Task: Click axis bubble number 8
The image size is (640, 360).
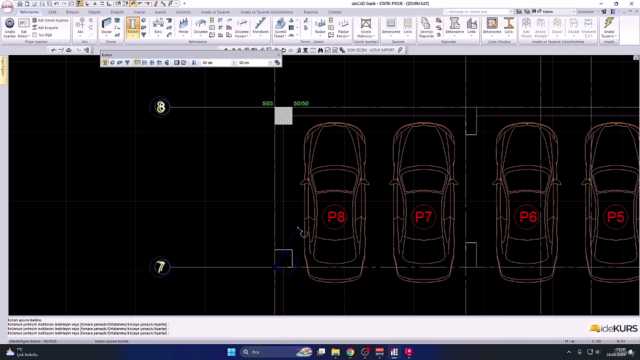Action: tap(160, 107)
